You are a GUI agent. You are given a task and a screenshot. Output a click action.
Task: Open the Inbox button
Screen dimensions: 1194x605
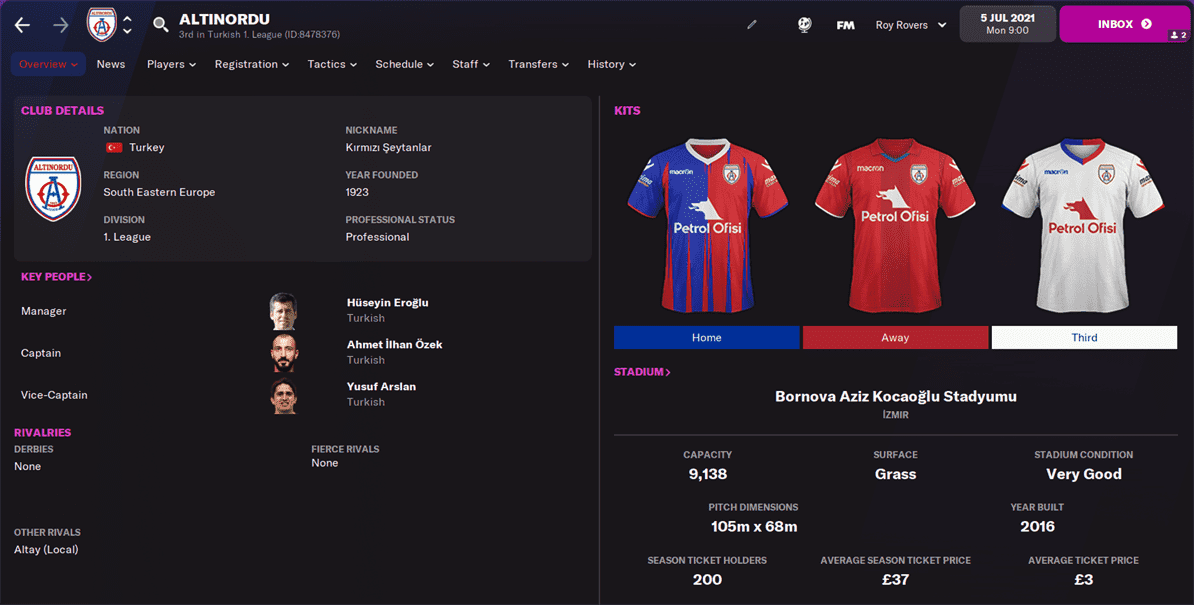pyautogui.click(x=1124, y=24)
